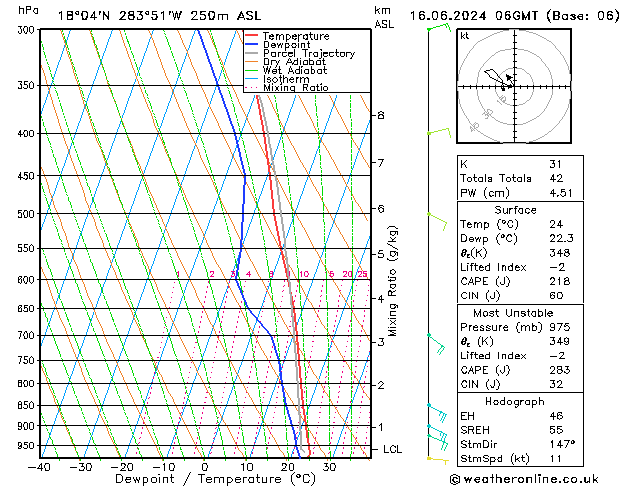Viewport: 629px width, 486px height.
Task: Click the station coordinates "18°04'N 283°51'W 250m ASL"
Action: pyautogui.click(x=159, y=16)
